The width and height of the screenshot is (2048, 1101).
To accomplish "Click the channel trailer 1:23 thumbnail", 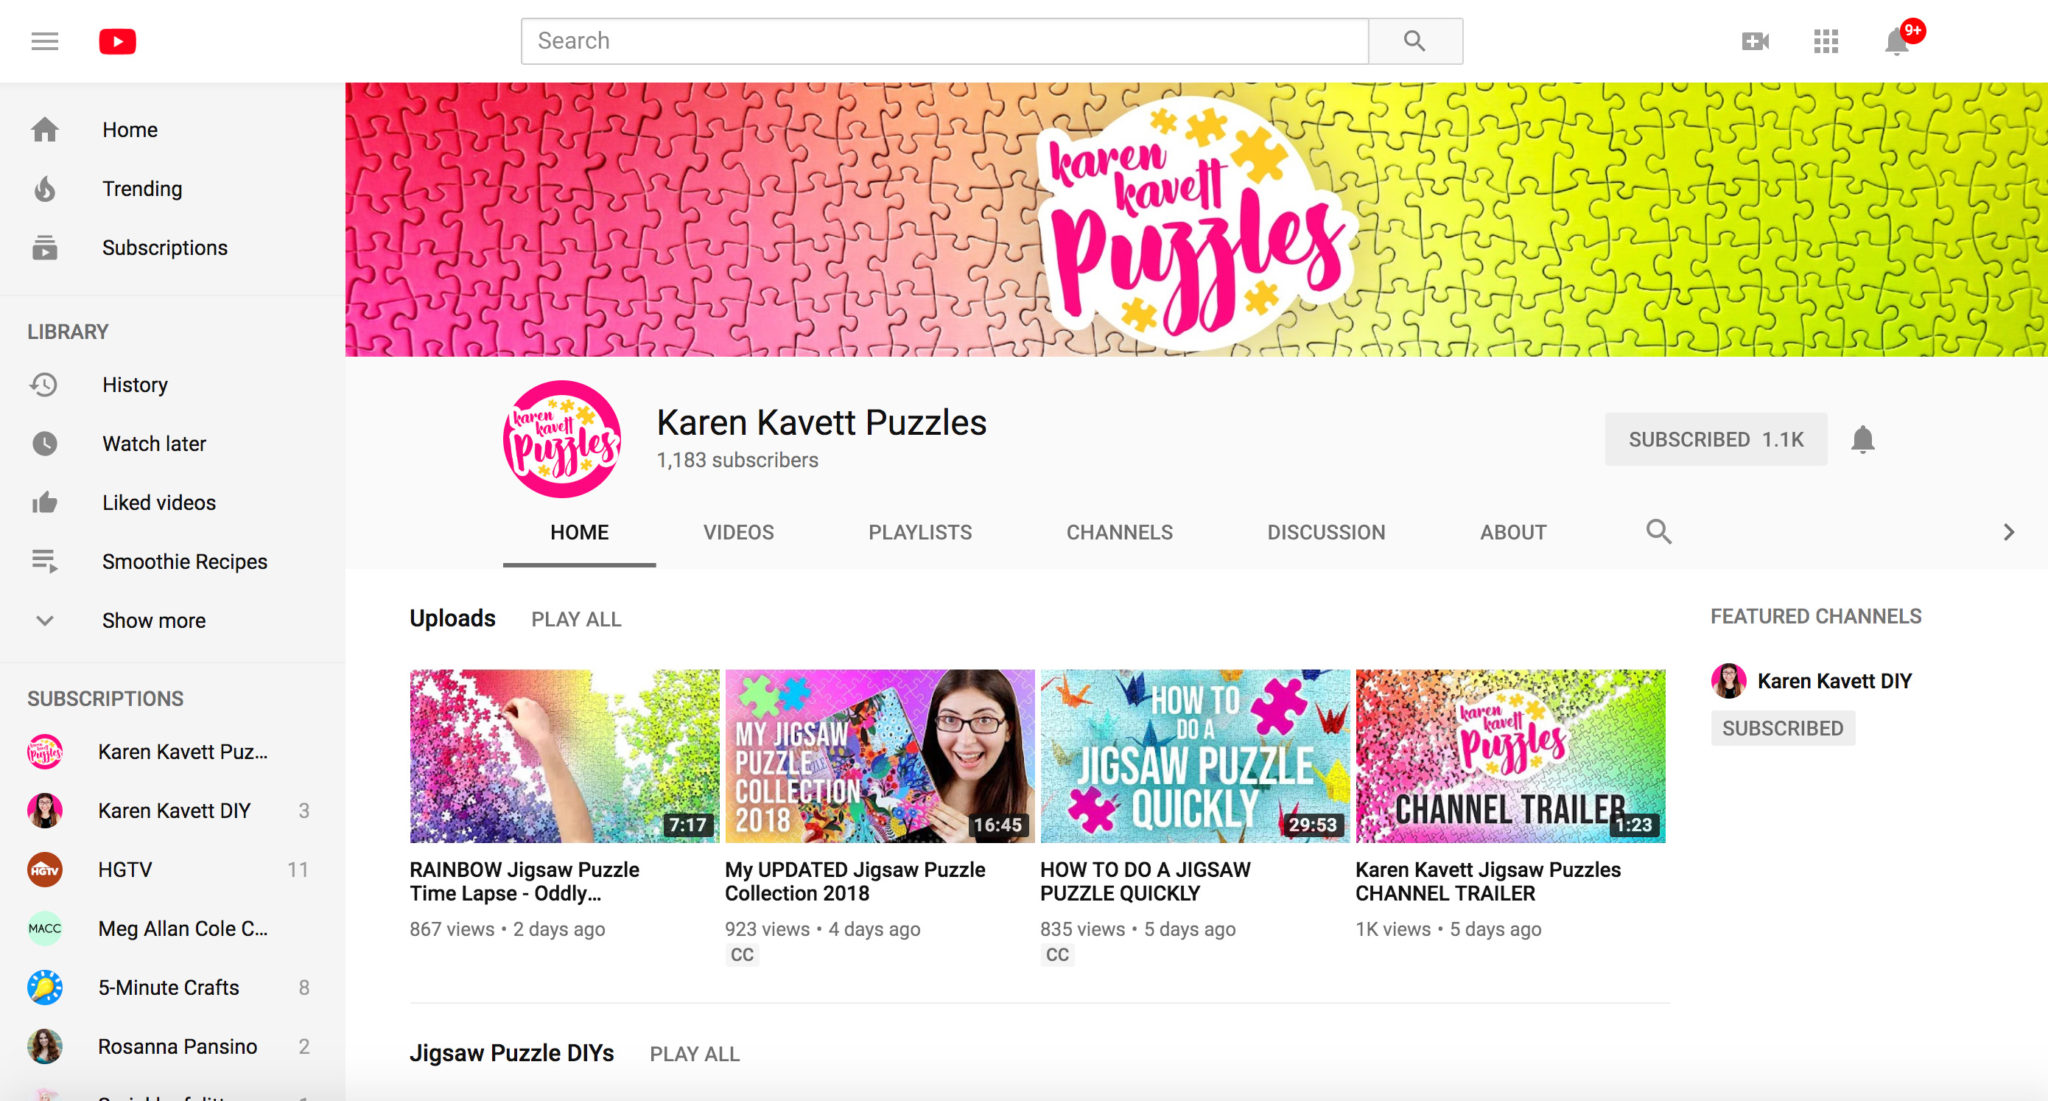I will [1510, 756].
